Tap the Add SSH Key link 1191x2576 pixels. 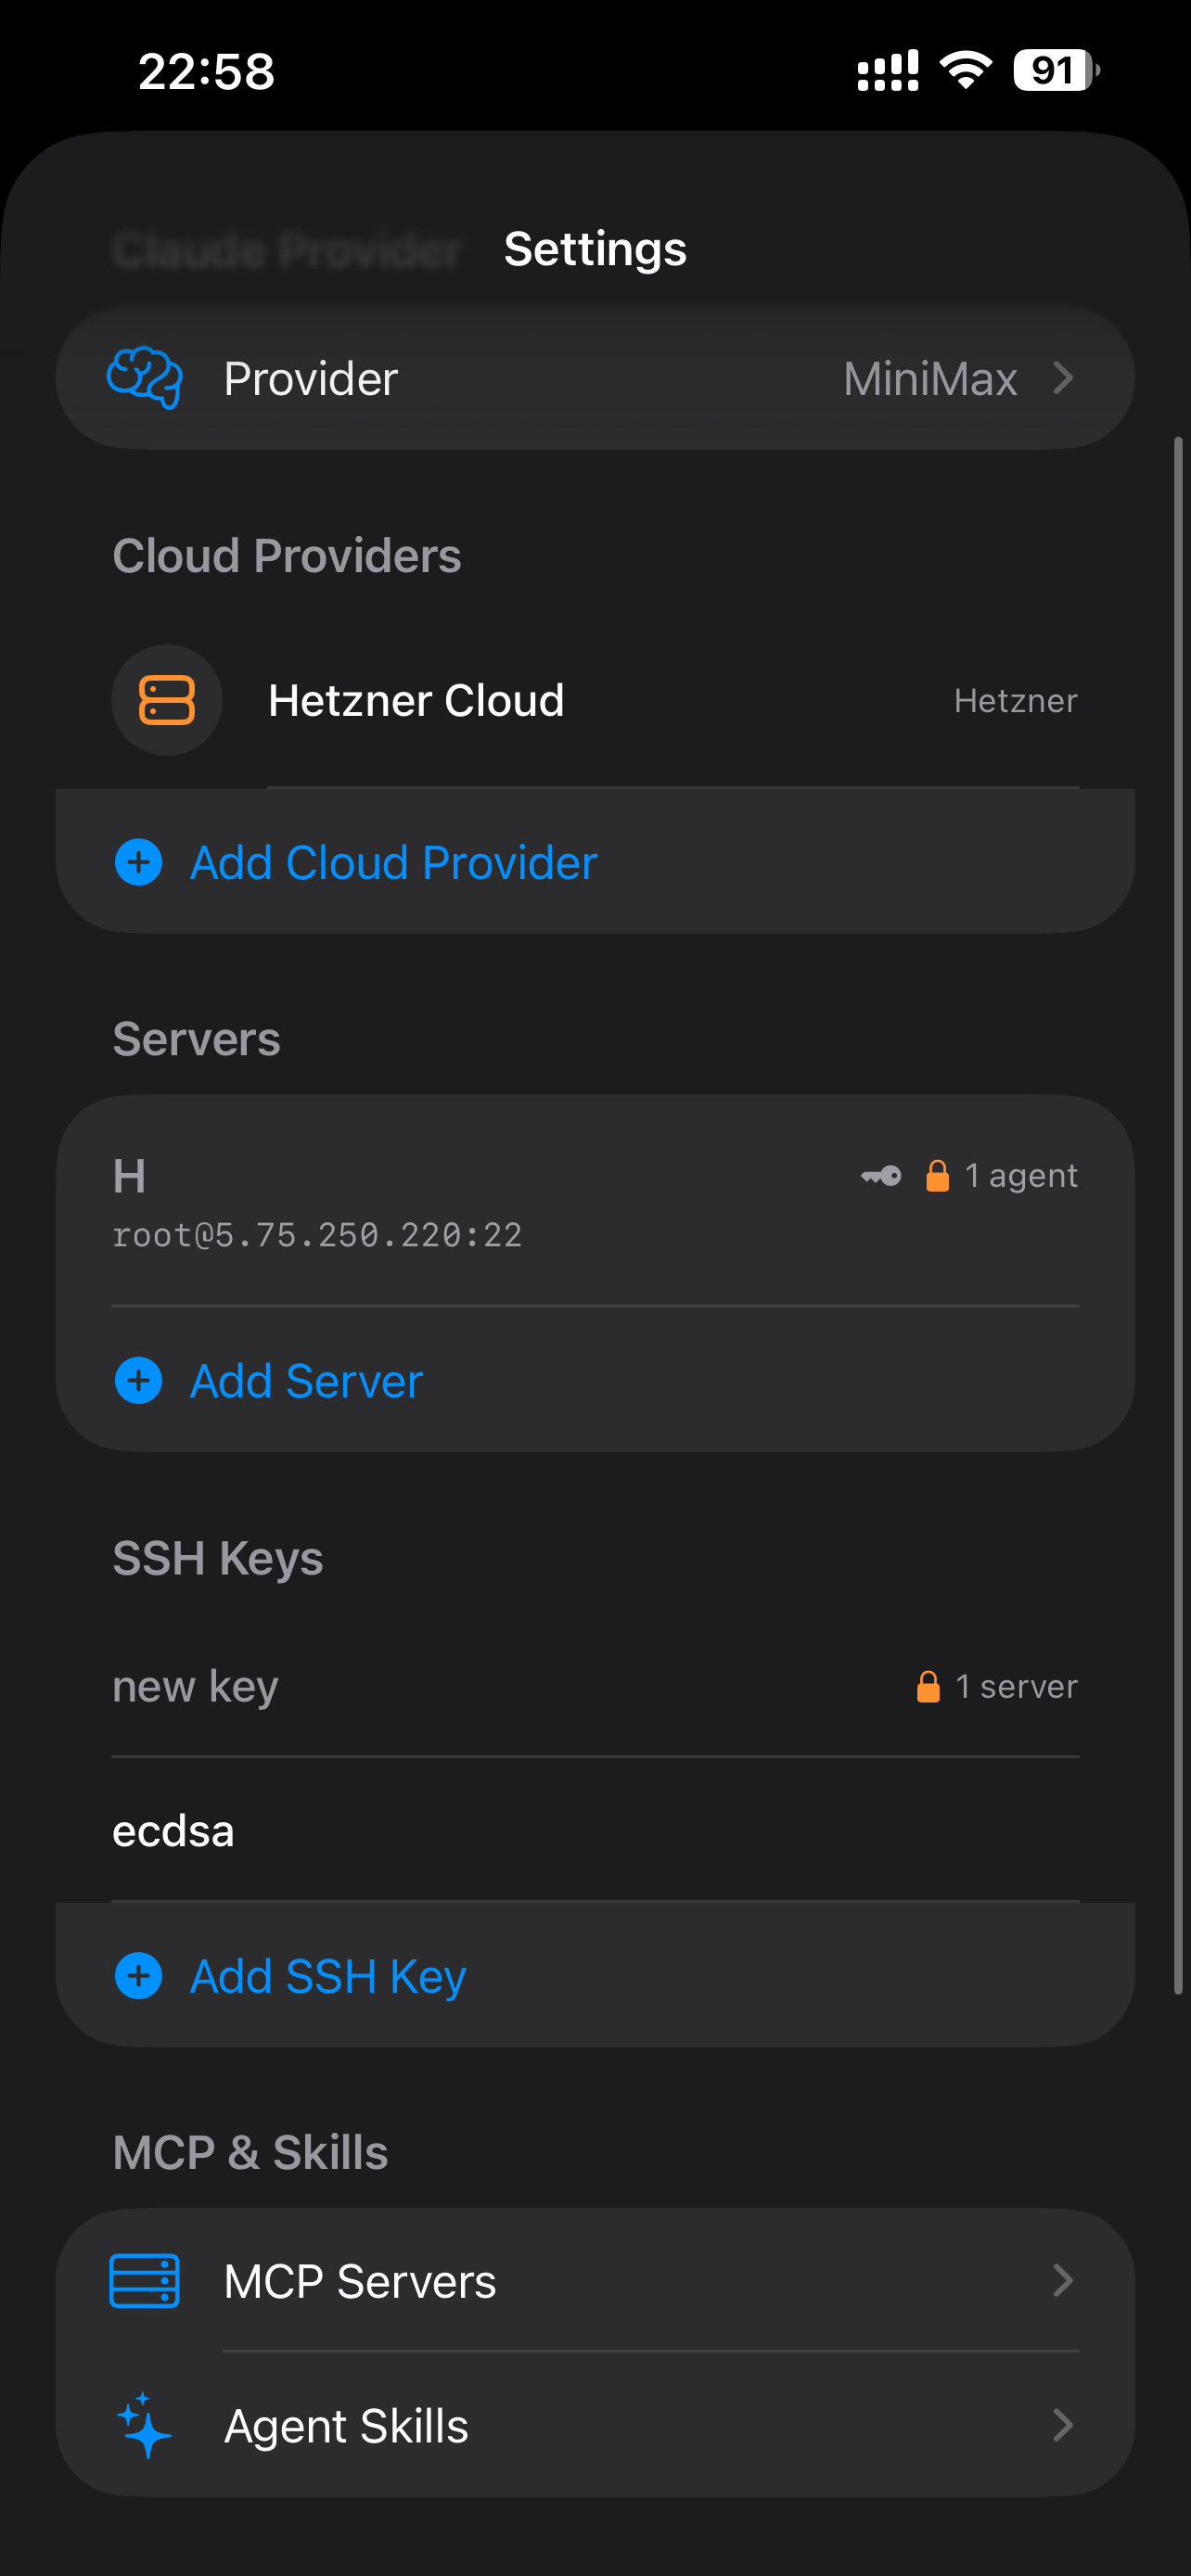point(328,1976)
